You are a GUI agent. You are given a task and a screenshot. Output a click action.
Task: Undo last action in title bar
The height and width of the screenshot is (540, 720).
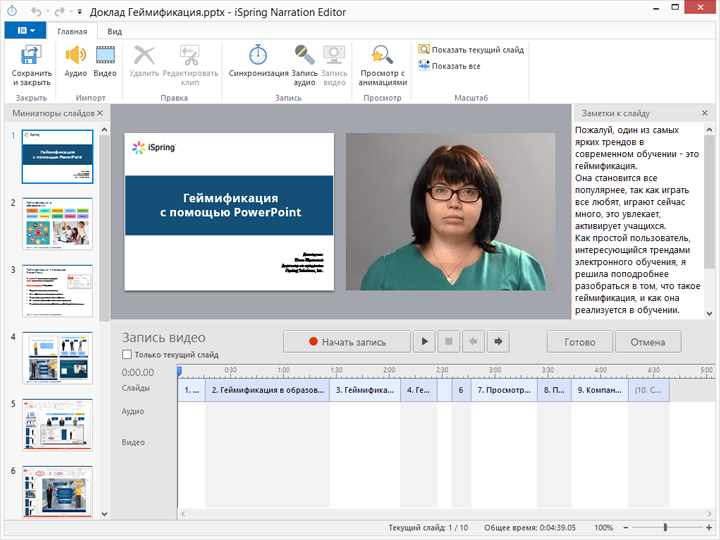coord(36,11)
